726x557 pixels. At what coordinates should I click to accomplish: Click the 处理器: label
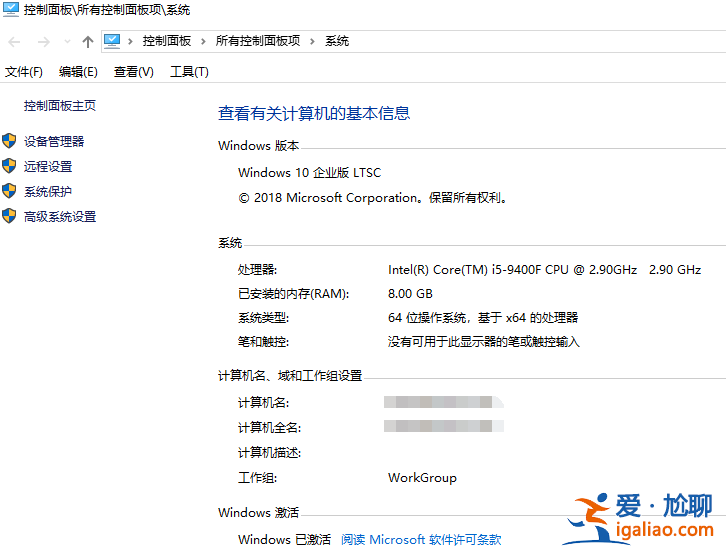tap(257, 270)
